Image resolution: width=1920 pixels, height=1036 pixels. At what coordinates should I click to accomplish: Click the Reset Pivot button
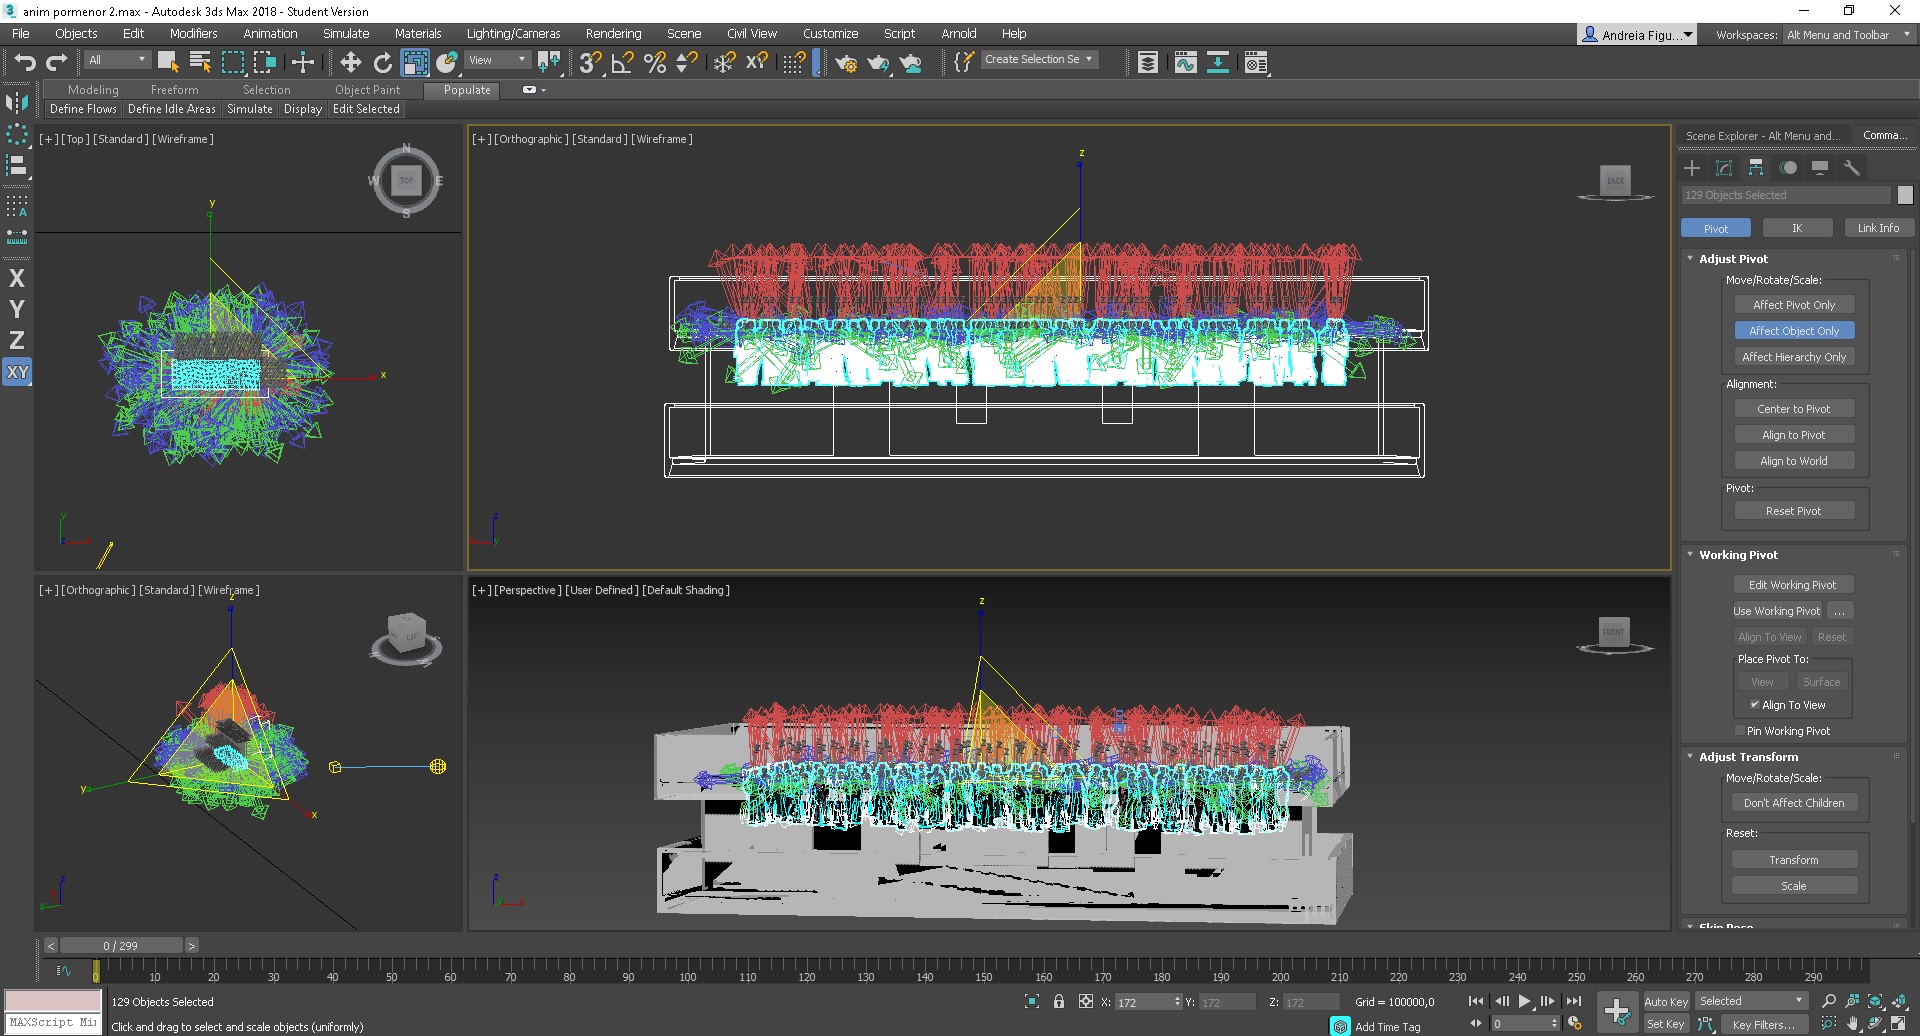click(1794, 511)
